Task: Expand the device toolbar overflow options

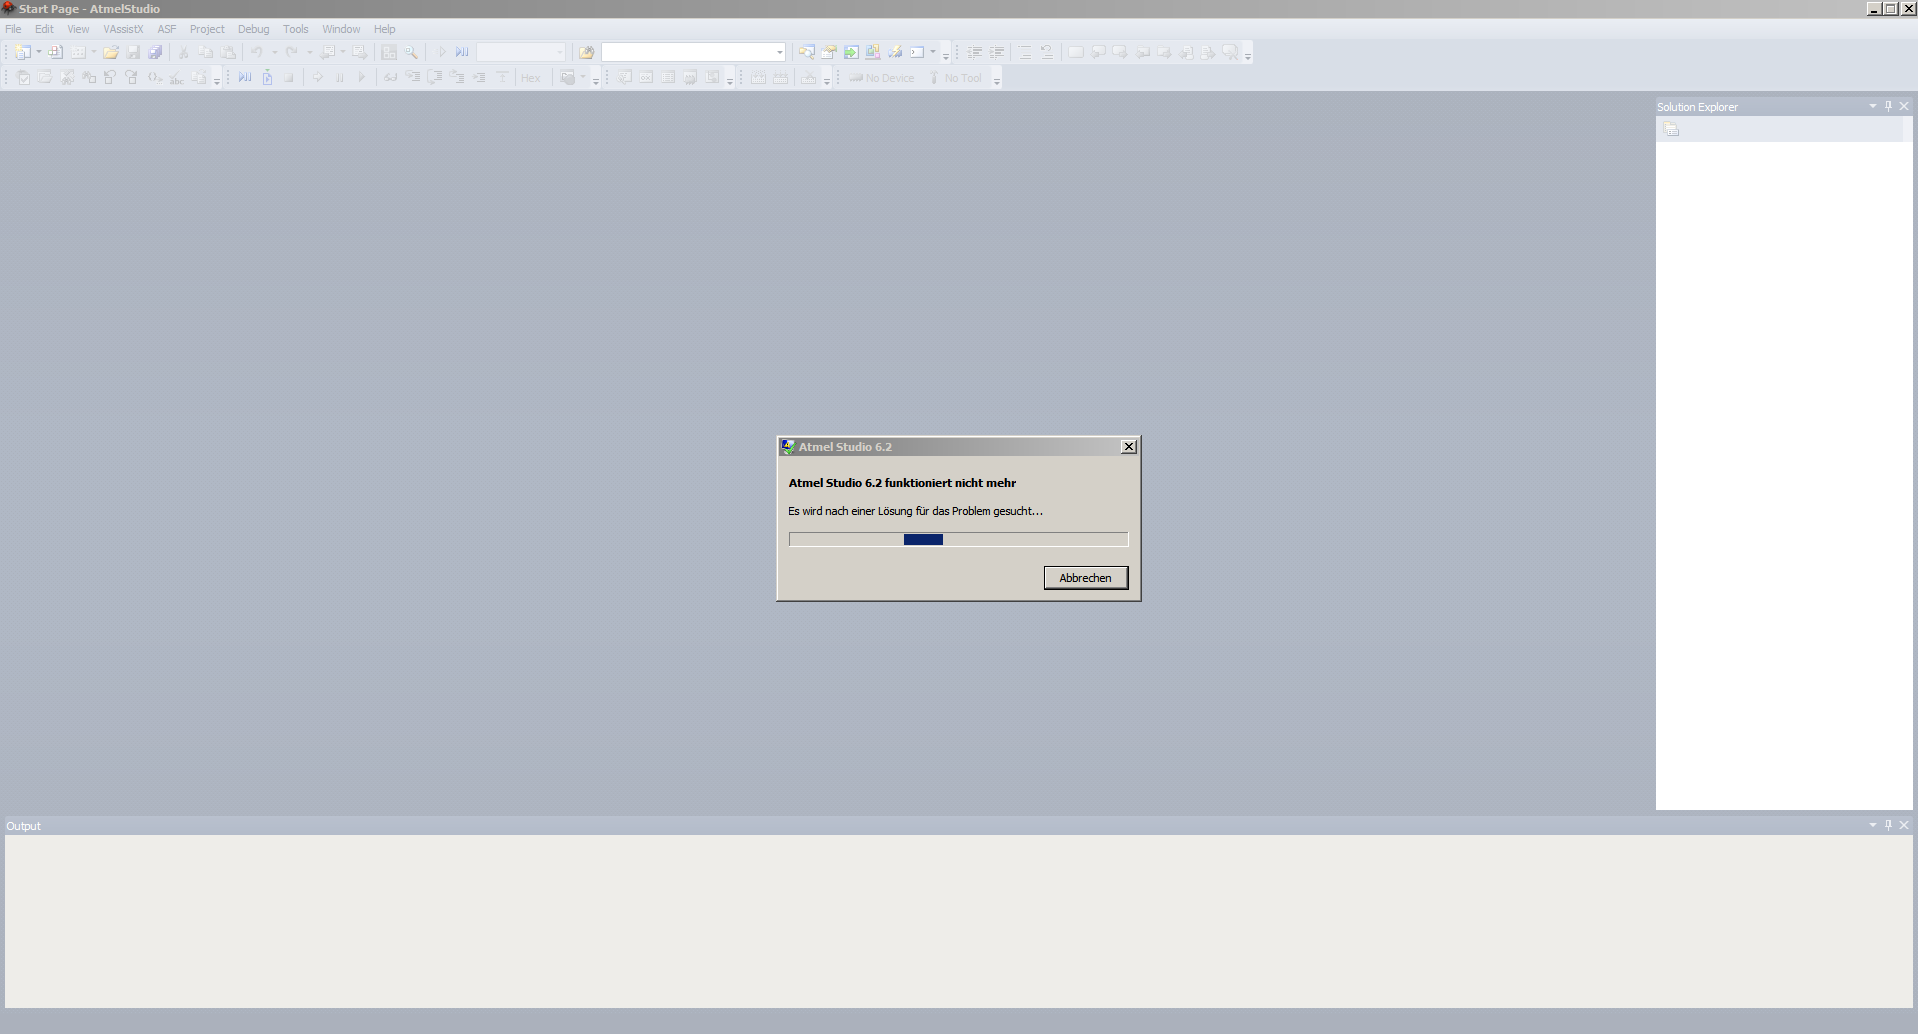Action: pyautogui.click(x=997, y=81)
